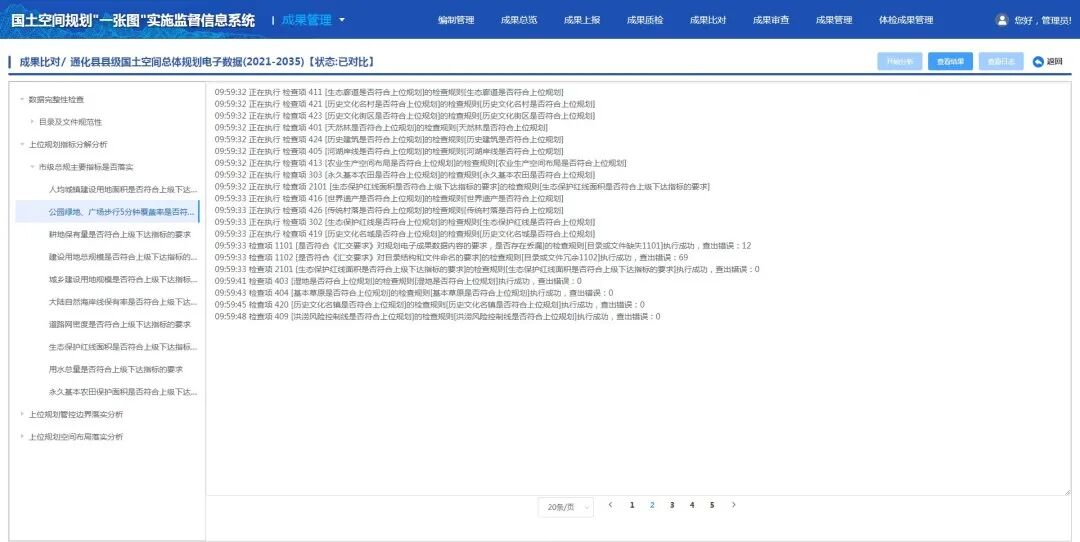Jump to page 3 in pagination

point(672,505)
